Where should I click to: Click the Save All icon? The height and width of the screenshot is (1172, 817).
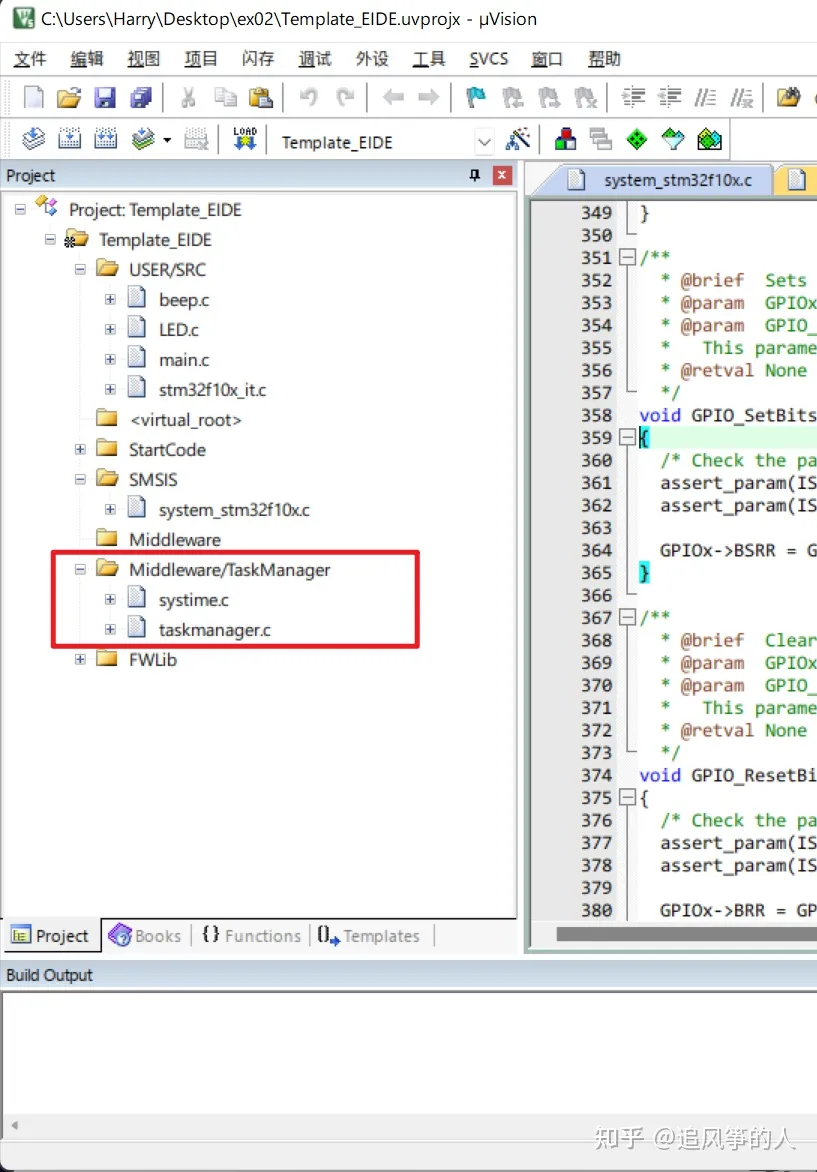[141, 97]
